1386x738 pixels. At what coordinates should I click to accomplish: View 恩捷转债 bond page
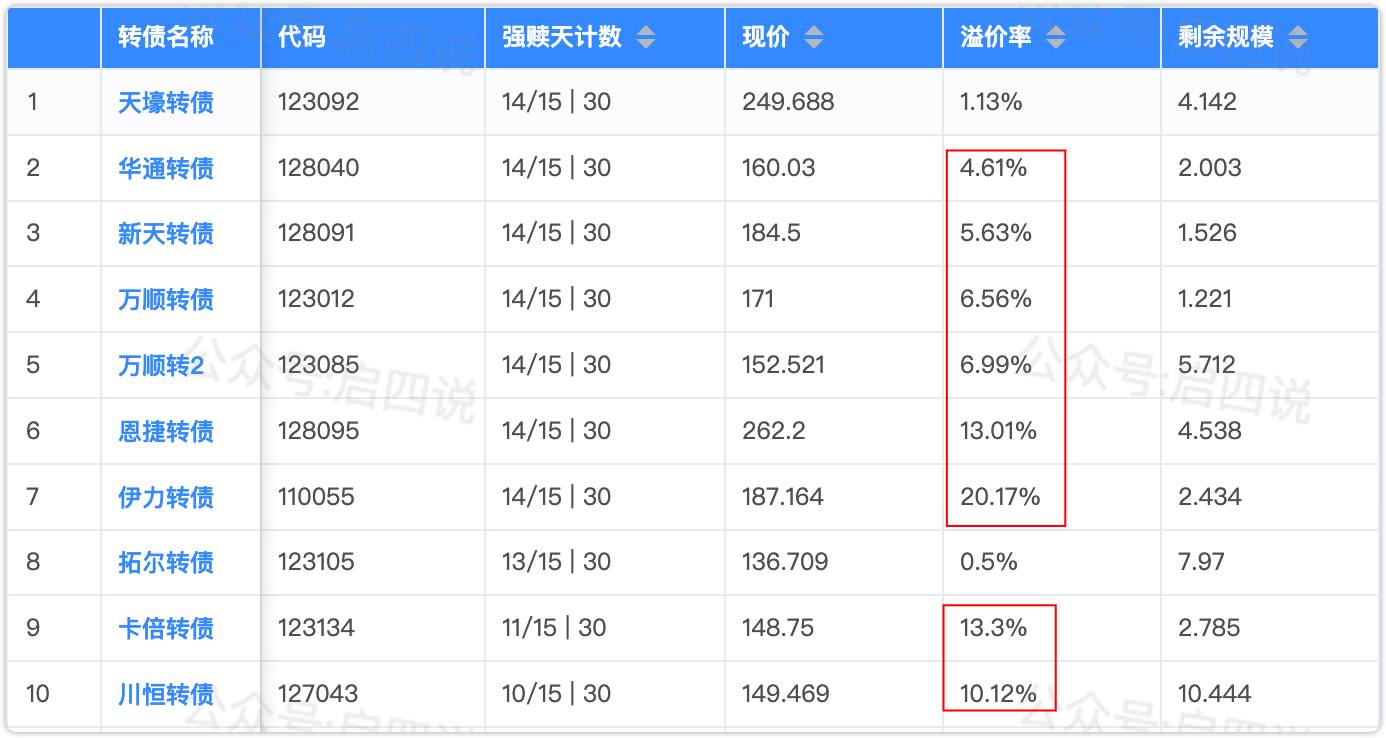tap(166, 431)
